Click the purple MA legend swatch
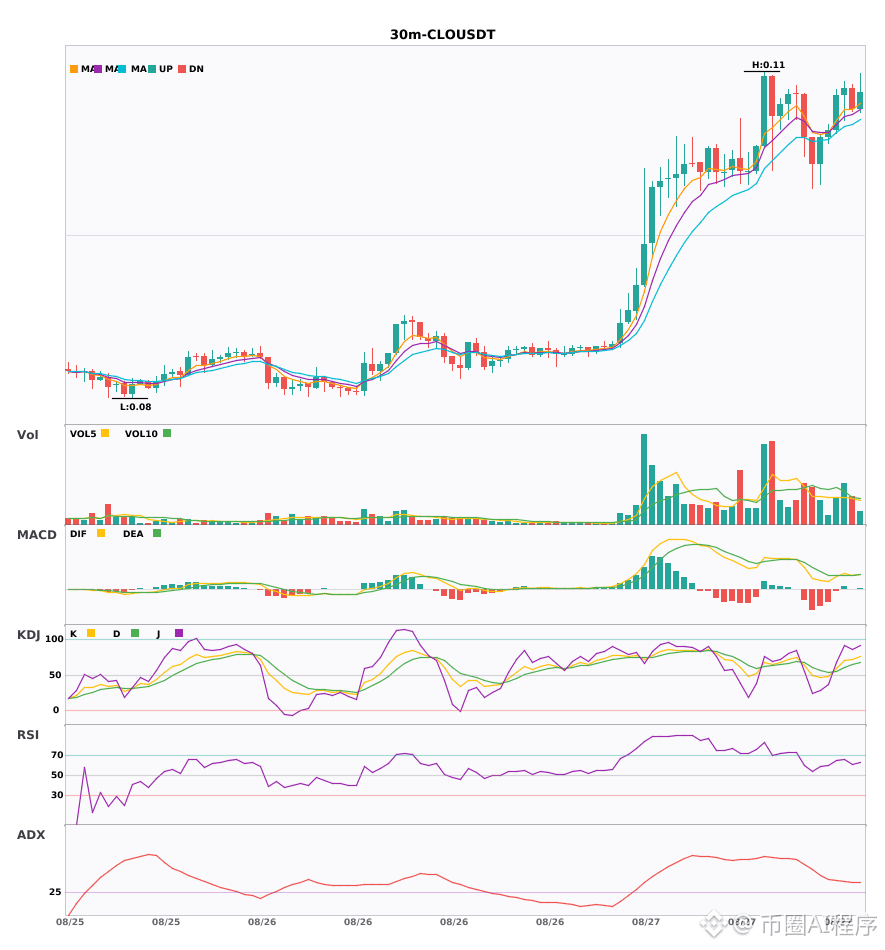The image size is (885, 950). tap(98, 69)
